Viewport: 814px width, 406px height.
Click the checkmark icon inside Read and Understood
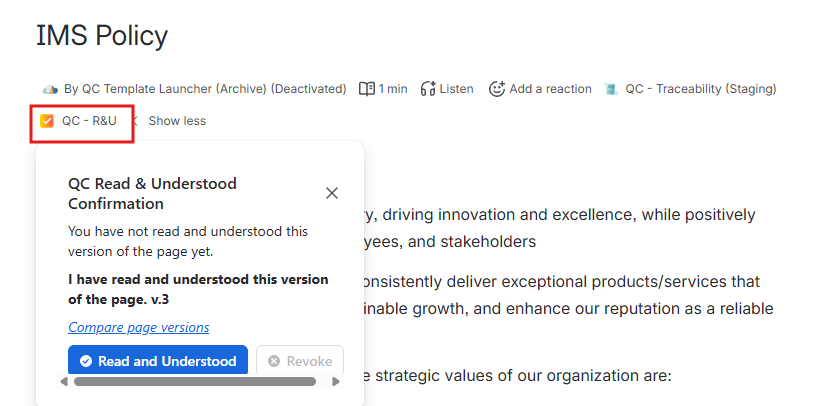pyautogui.click(x=86, y=361)
